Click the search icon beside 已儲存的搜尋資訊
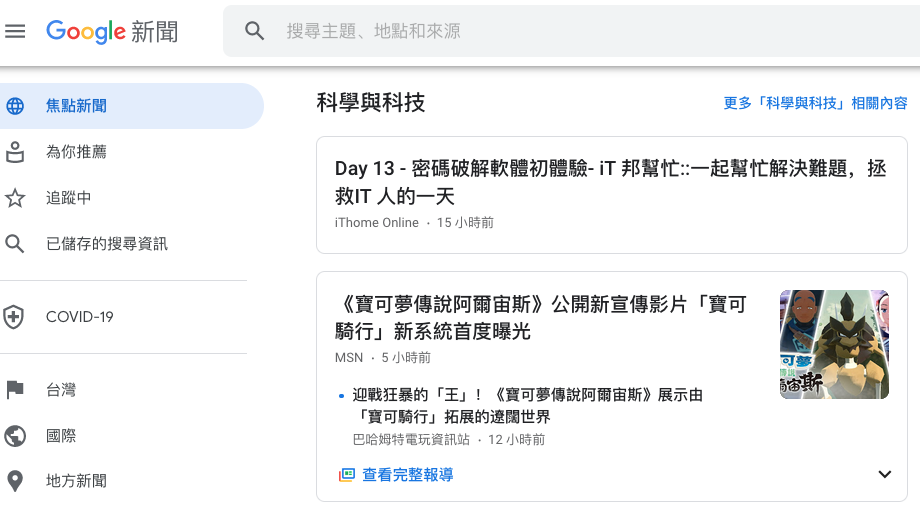Viewport: 920px width, 510px height. click(15, 244)
